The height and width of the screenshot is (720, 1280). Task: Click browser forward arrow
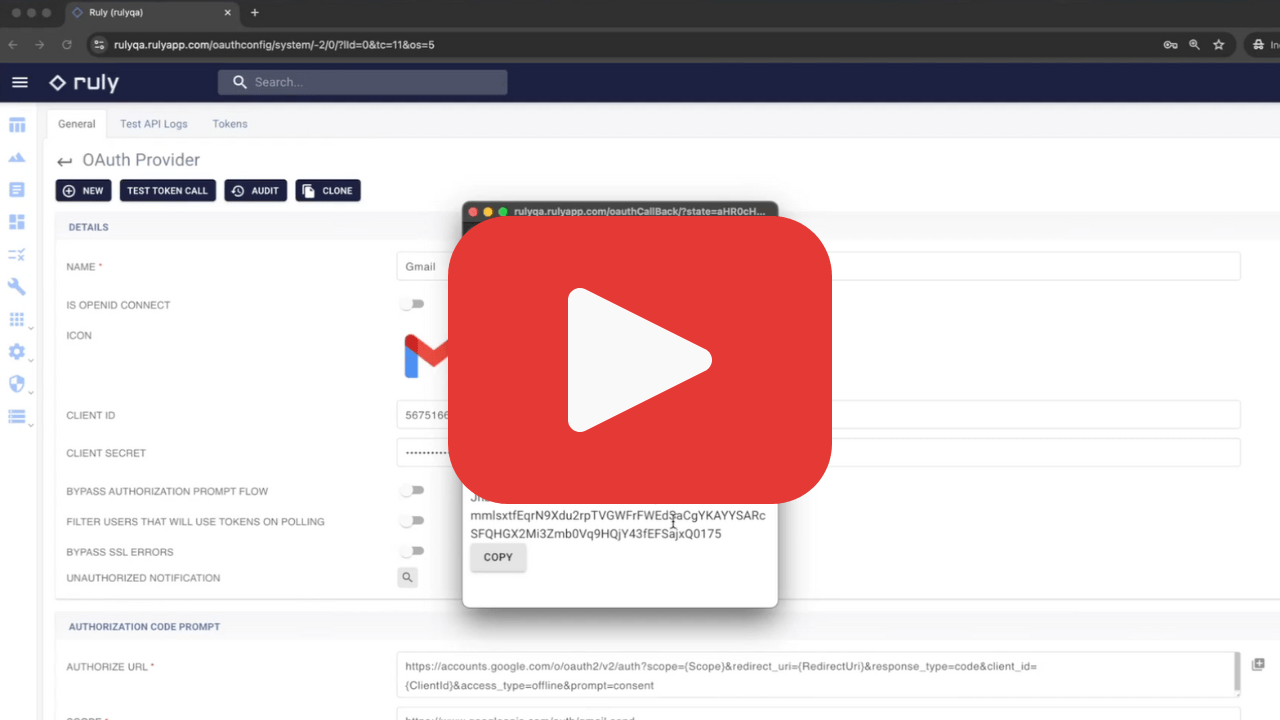pyautogui.click(x=40, y=45)
